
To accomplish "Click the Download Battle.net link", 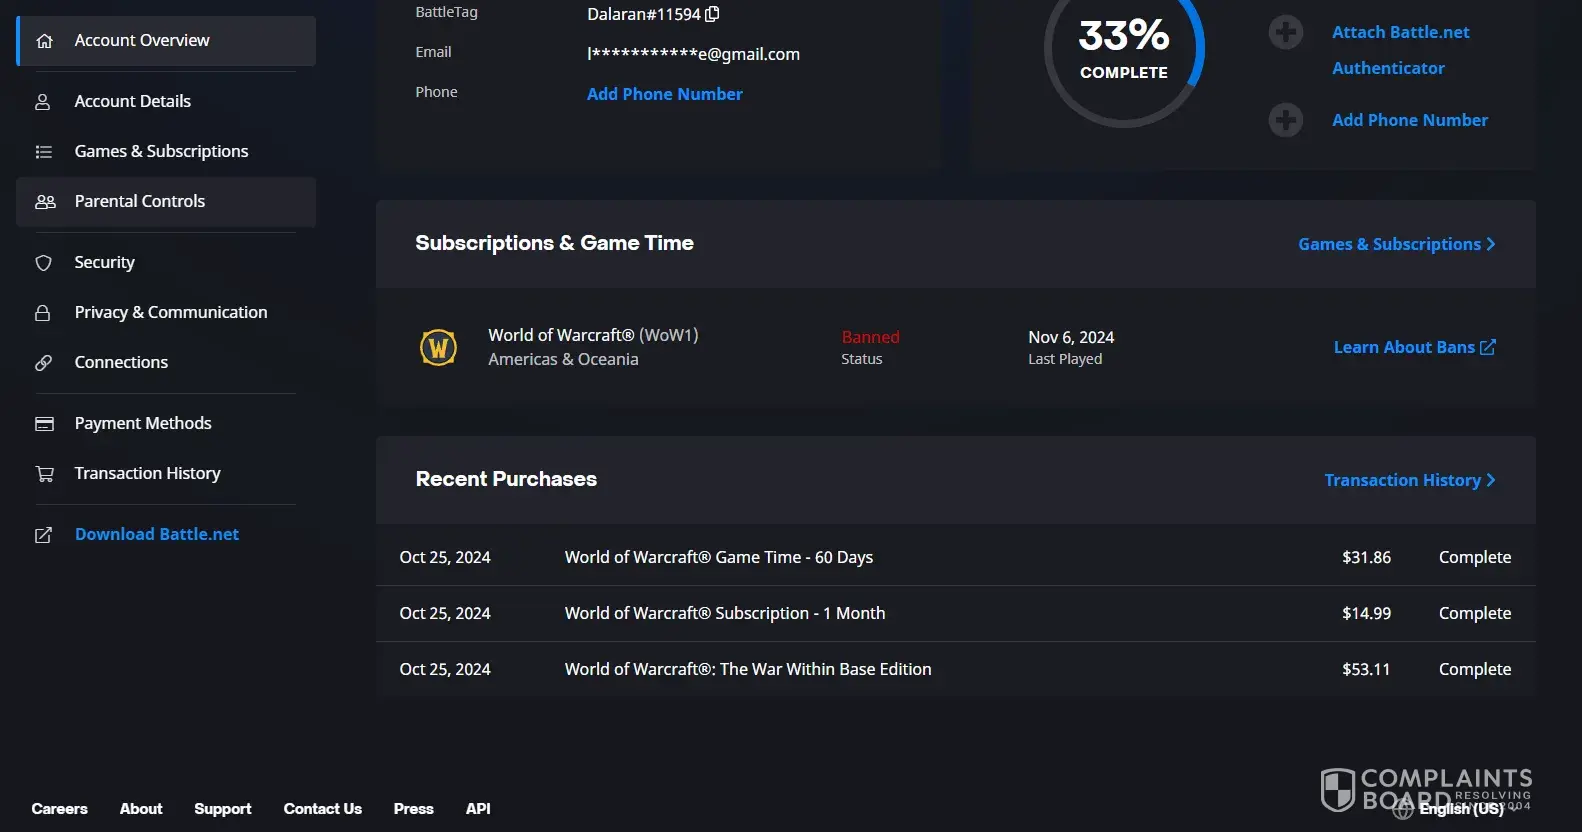I will pyautogui.click(x=157, y=534).
